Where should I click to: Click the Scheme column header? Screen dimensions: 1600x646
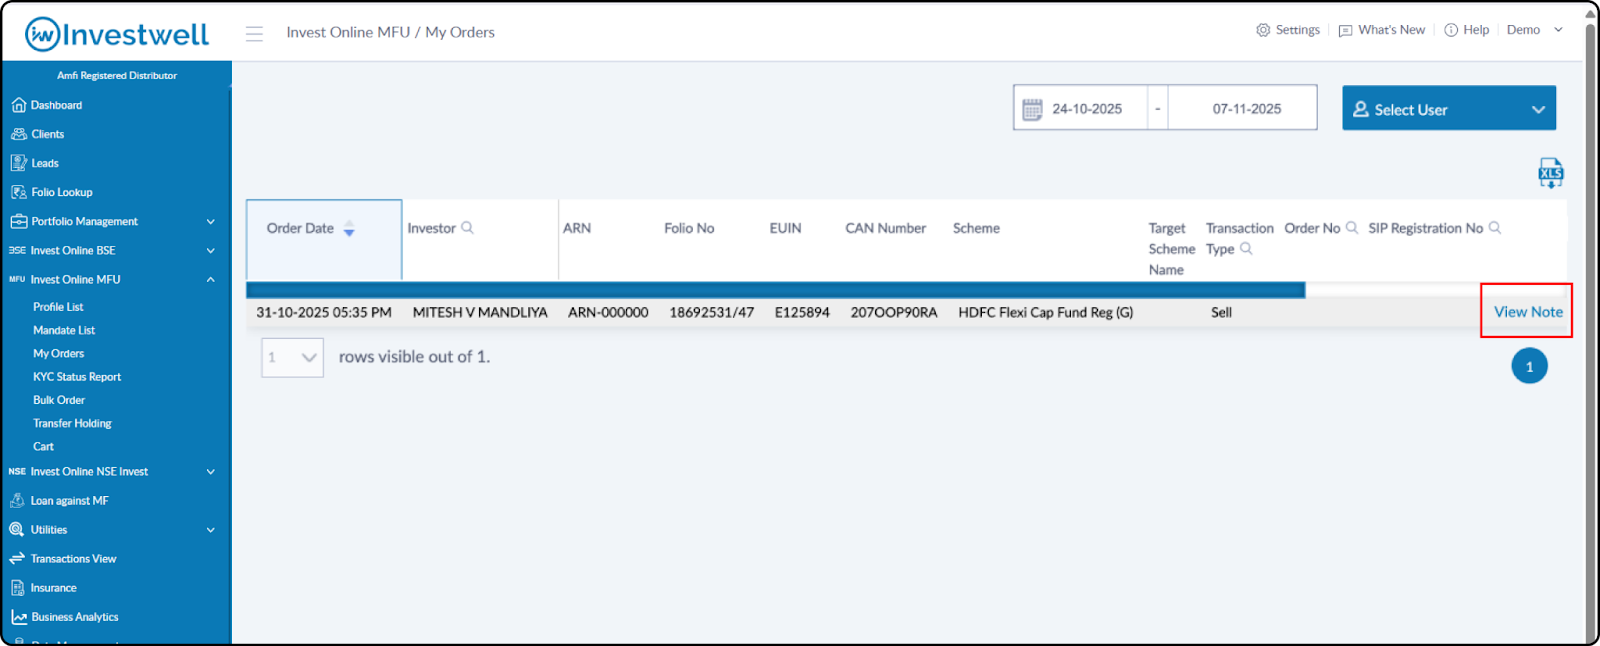(976, 228)
